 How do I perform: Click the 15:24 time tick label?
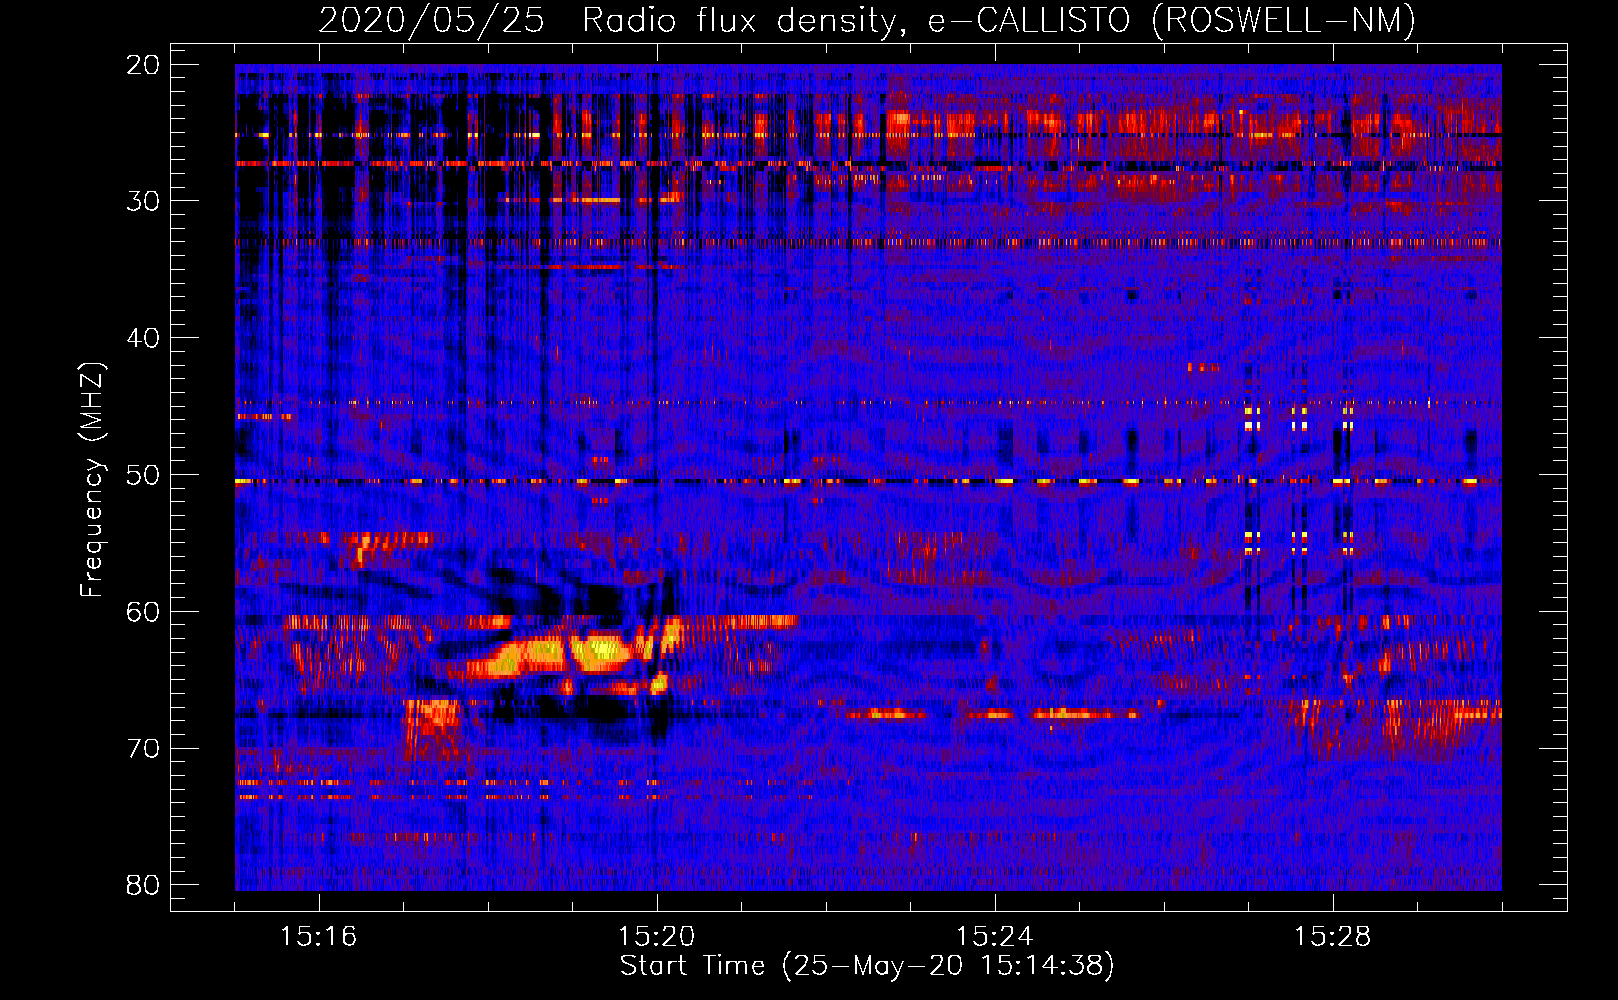(x=994, y=937)
